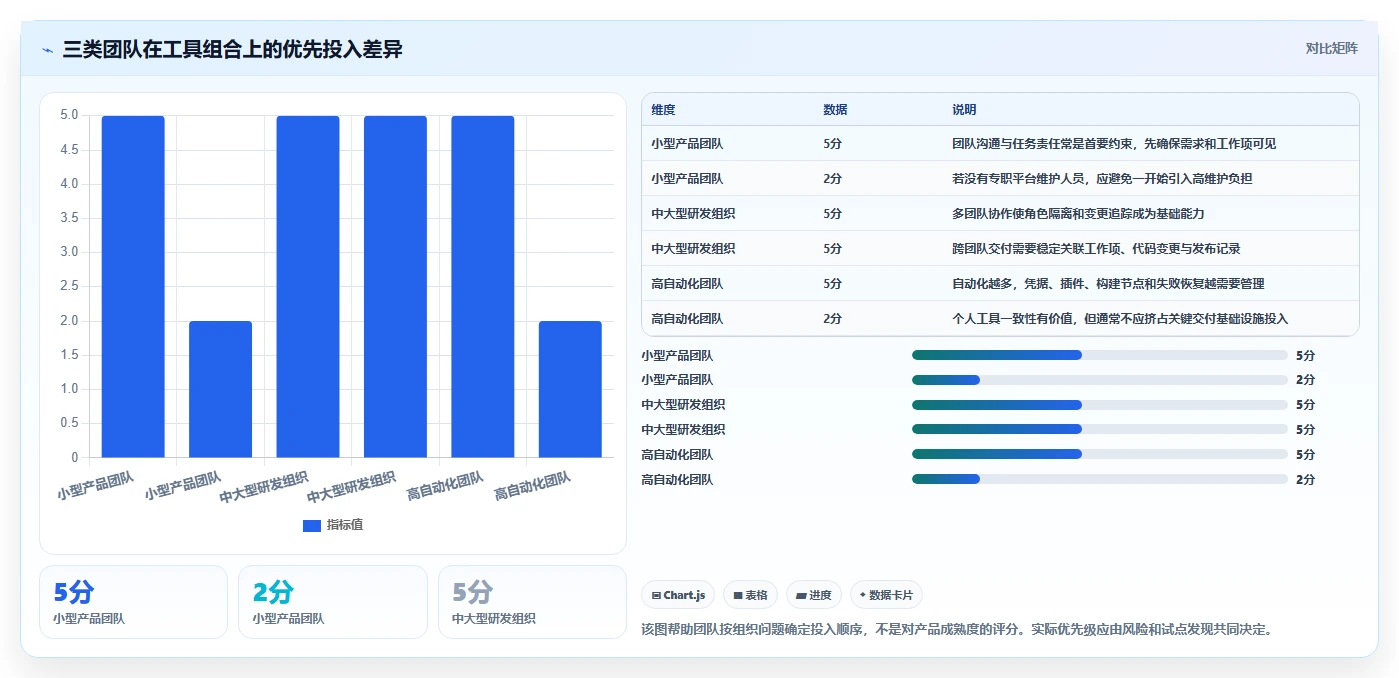
Task: Click the 2分 cell in the 个人工具一致性 table row
Action: point(832,319)
